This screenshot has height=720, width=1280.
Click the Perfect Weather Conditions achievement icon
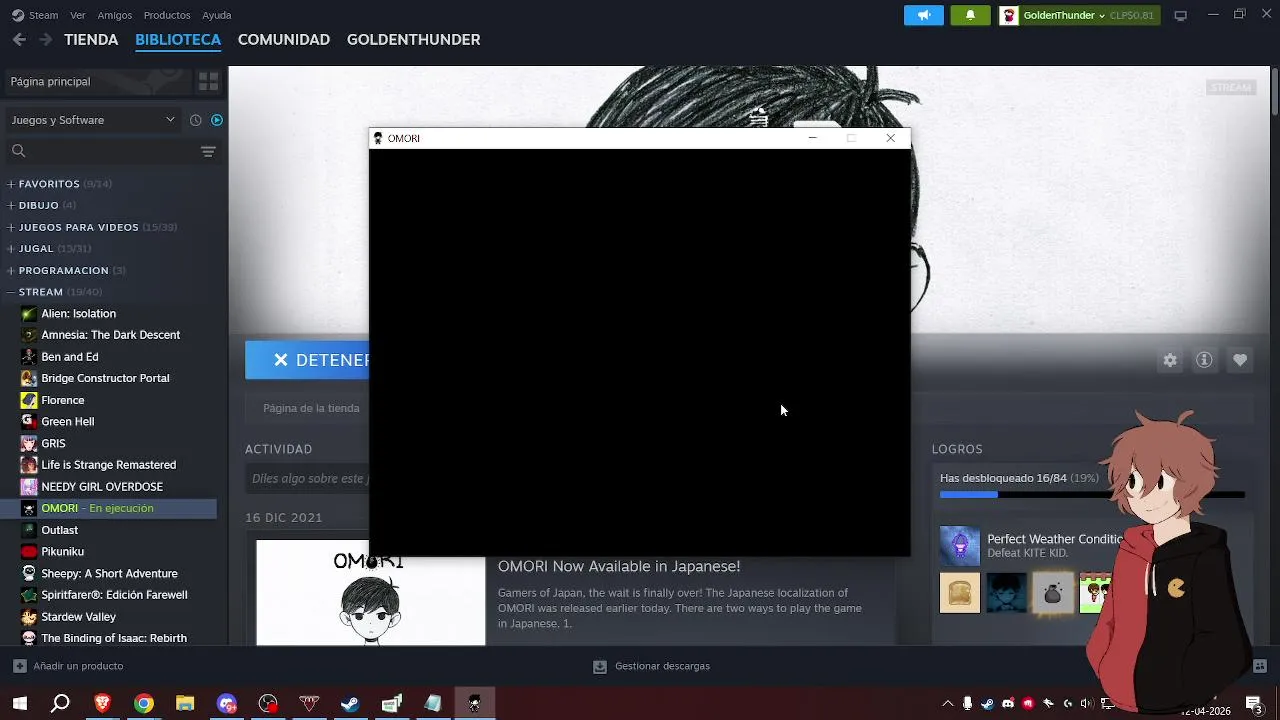960,546
